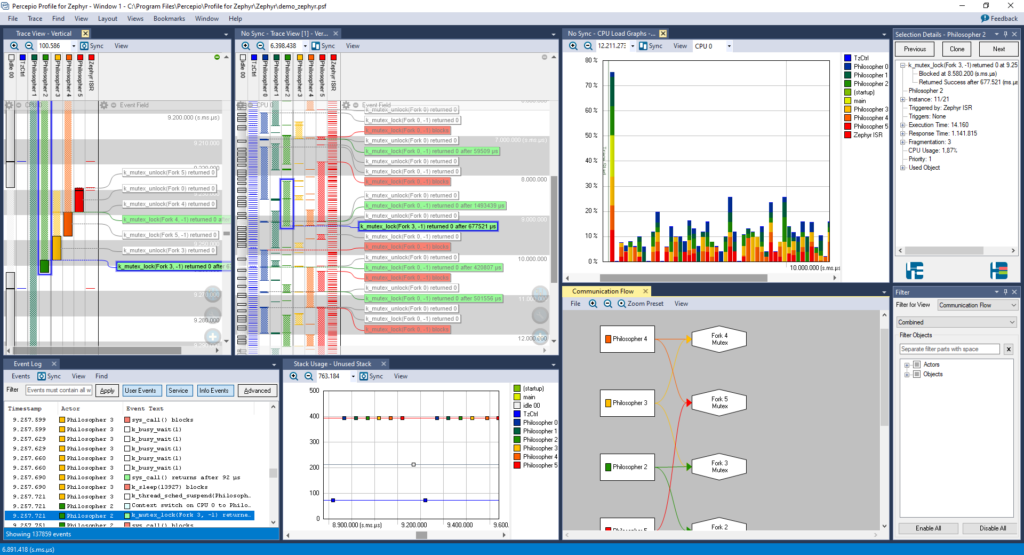Open File menu in Communication Flow panel
The image size is (1024, 555).
point(575,304)
